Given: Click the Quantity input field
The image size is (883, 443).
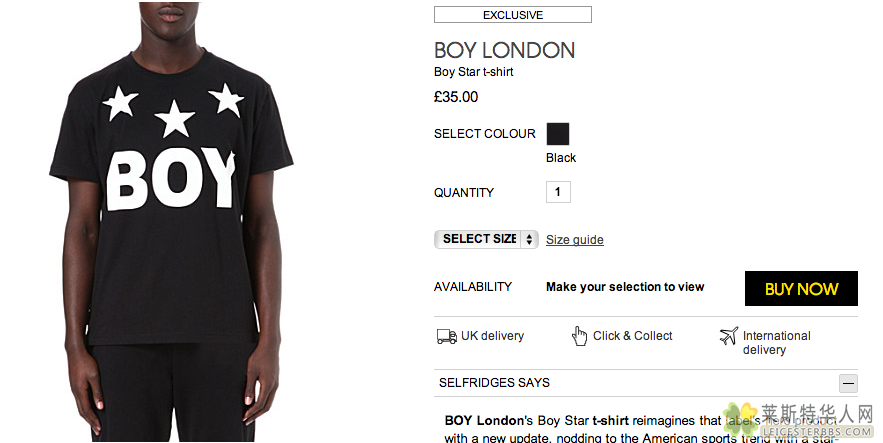Looking at the screenshot, I should 558,192.
